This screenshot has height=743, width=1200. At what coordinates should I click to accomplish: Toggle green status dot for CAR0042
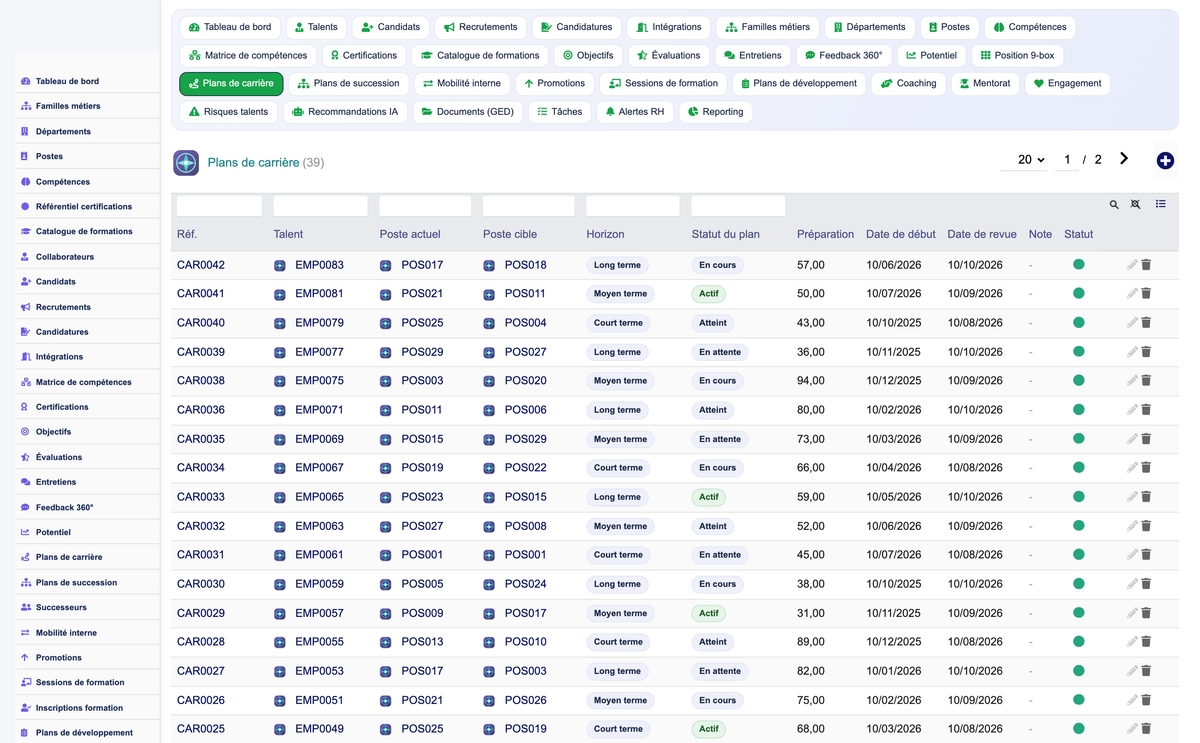1079,265
